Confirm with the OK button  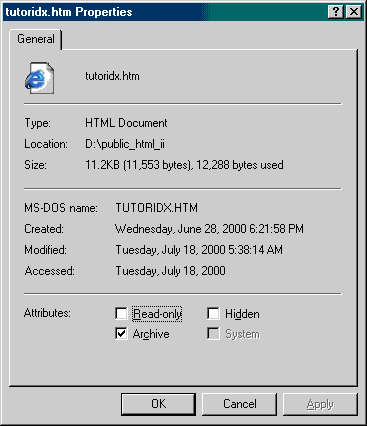click(158, 404)
